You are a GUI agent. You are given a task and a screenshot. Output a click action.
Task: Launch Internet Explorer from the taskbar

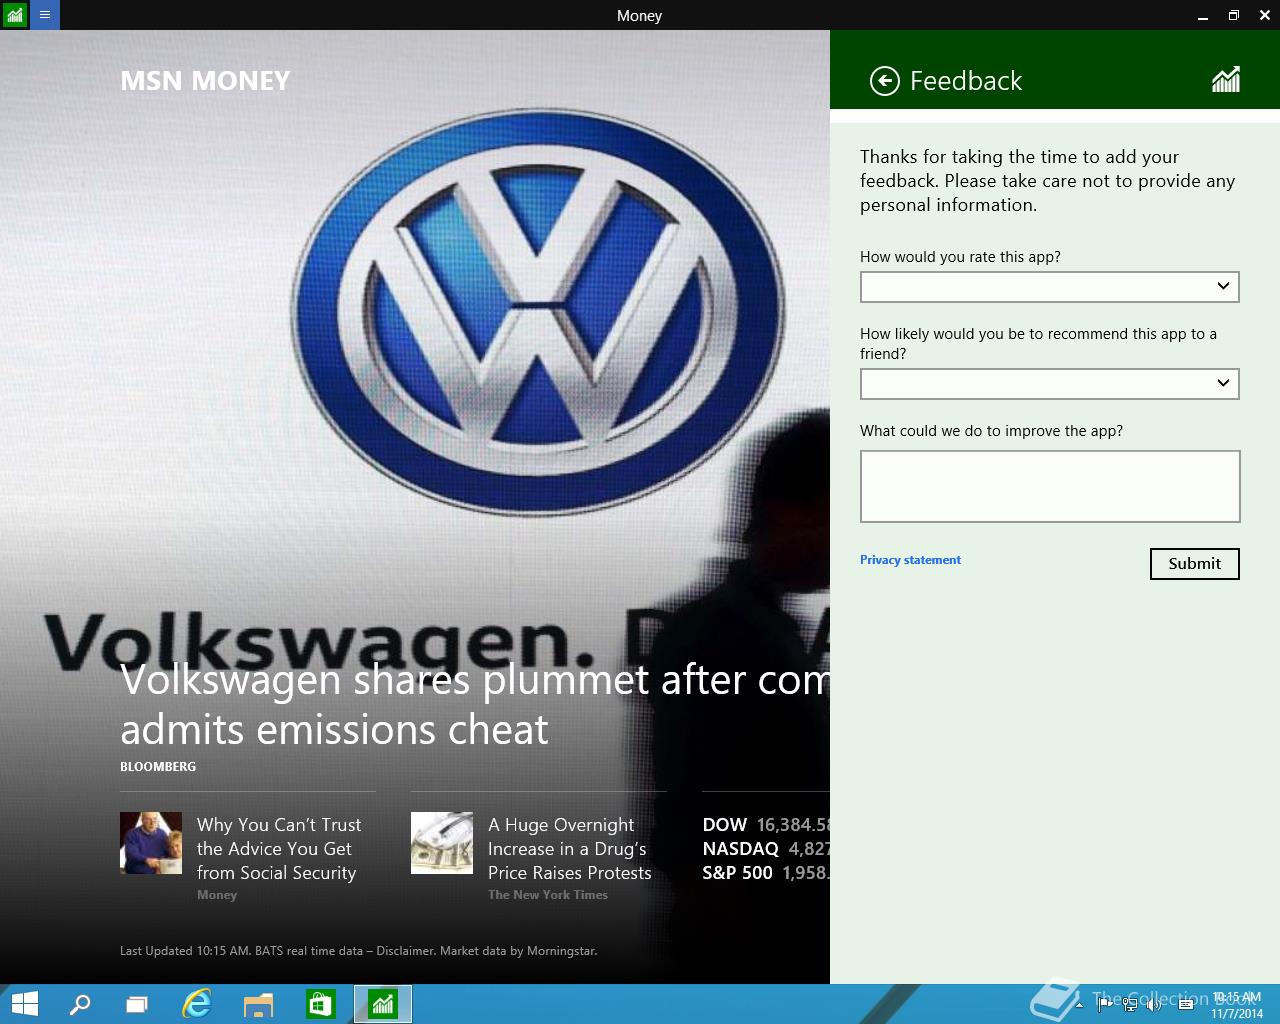[197, 1004]
